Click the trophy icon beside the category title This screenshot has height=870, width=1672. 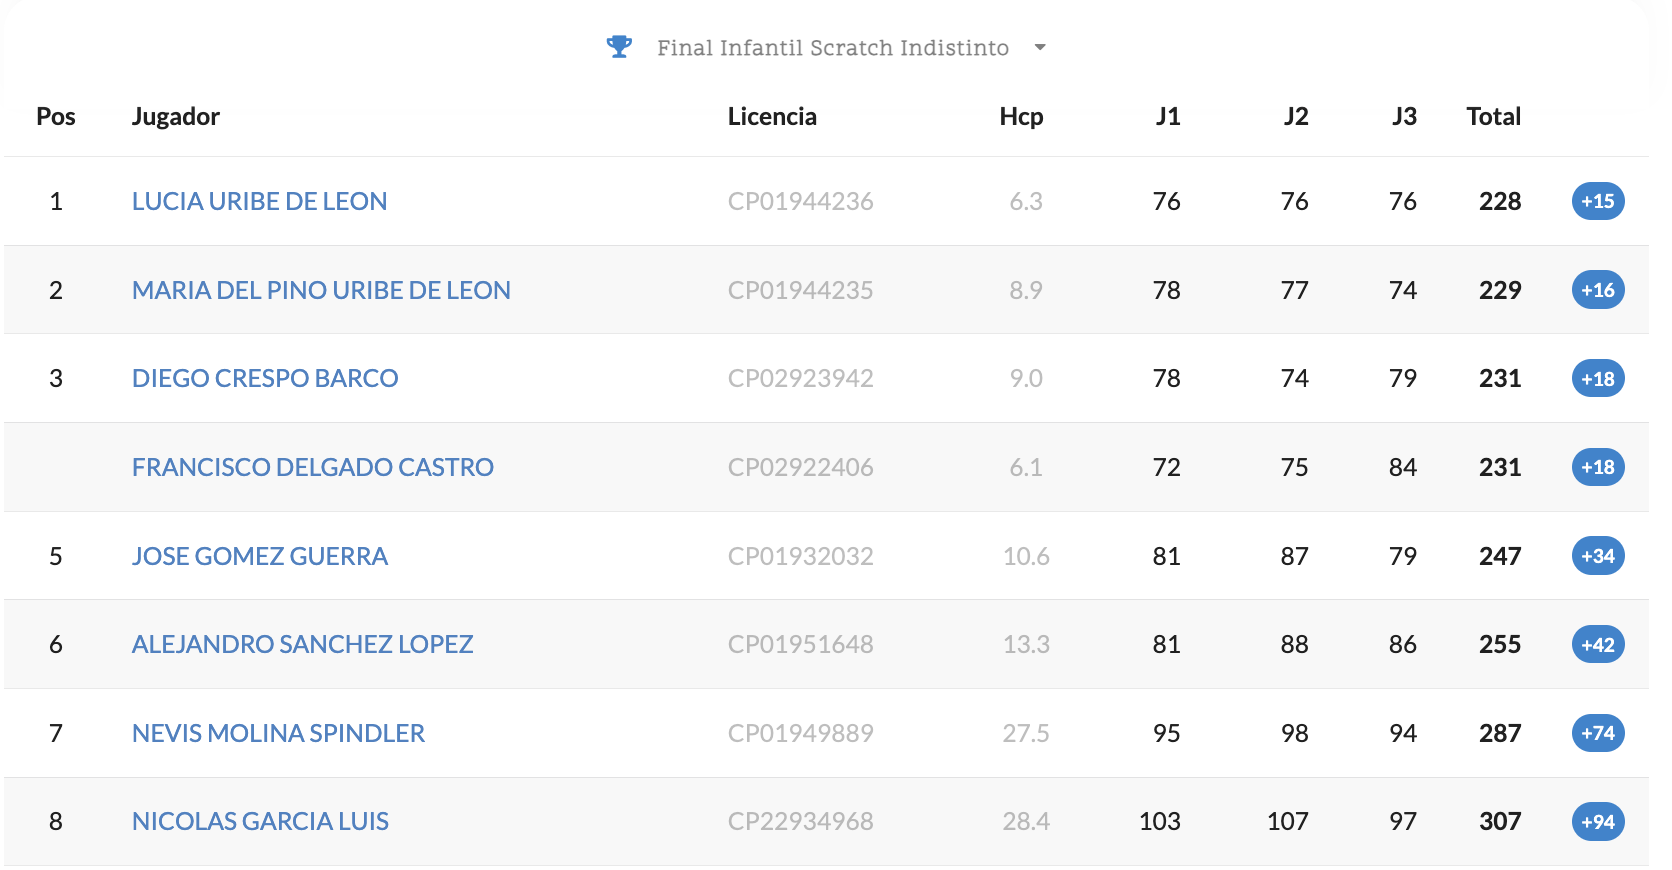(619, 47)
